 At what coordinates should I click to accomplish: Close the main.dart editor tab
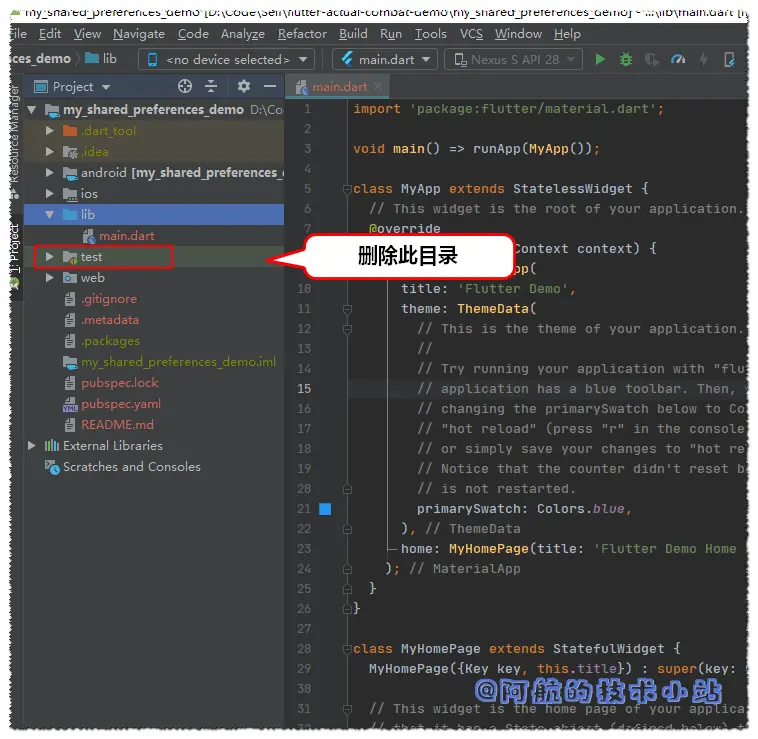tap(378, 87)
